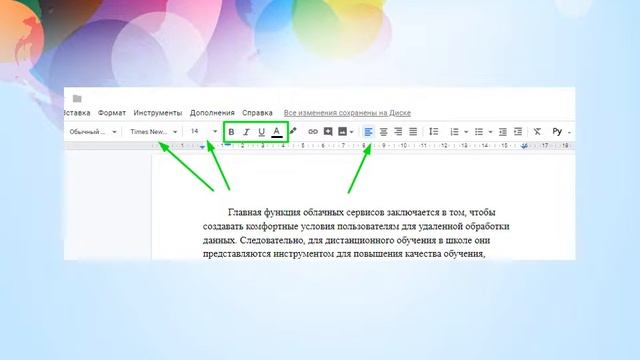The height and width of the screenshot is (360, 640).
Task: Click the word 'Следовательно' in the document text
Action: 271,240
